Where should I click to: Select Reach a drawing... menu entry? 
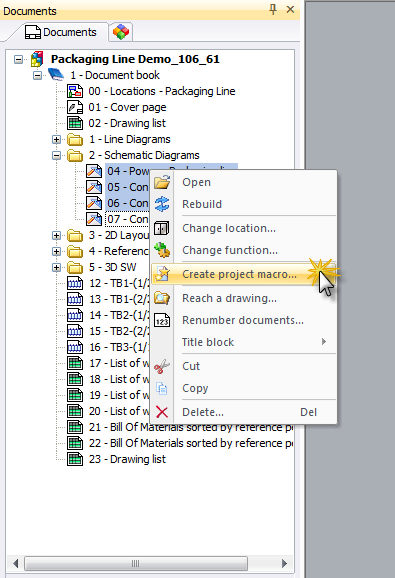click(x=244, y=298)
